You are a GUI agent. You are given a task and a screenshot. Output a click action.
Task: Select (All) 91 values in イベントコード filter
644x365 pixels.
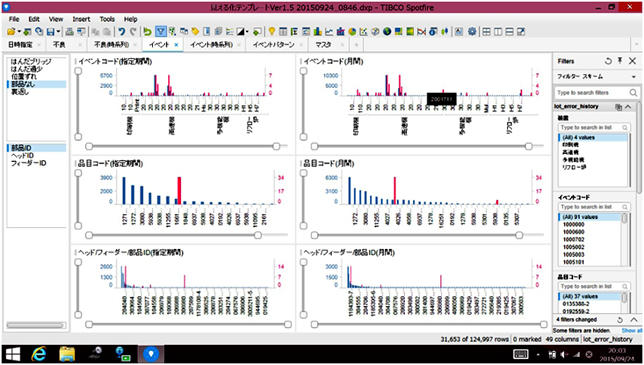point(590,217)
